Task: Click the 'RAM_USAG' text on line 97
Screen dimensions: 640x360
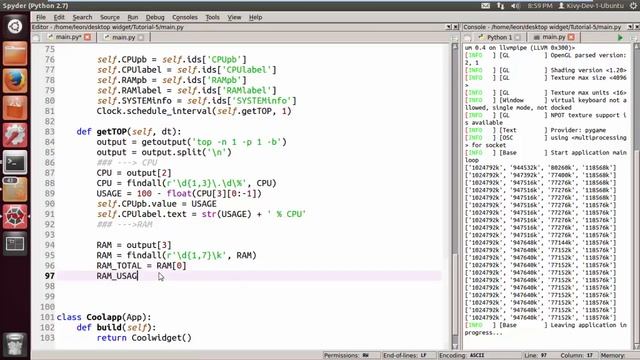Action: coord(117,276)
